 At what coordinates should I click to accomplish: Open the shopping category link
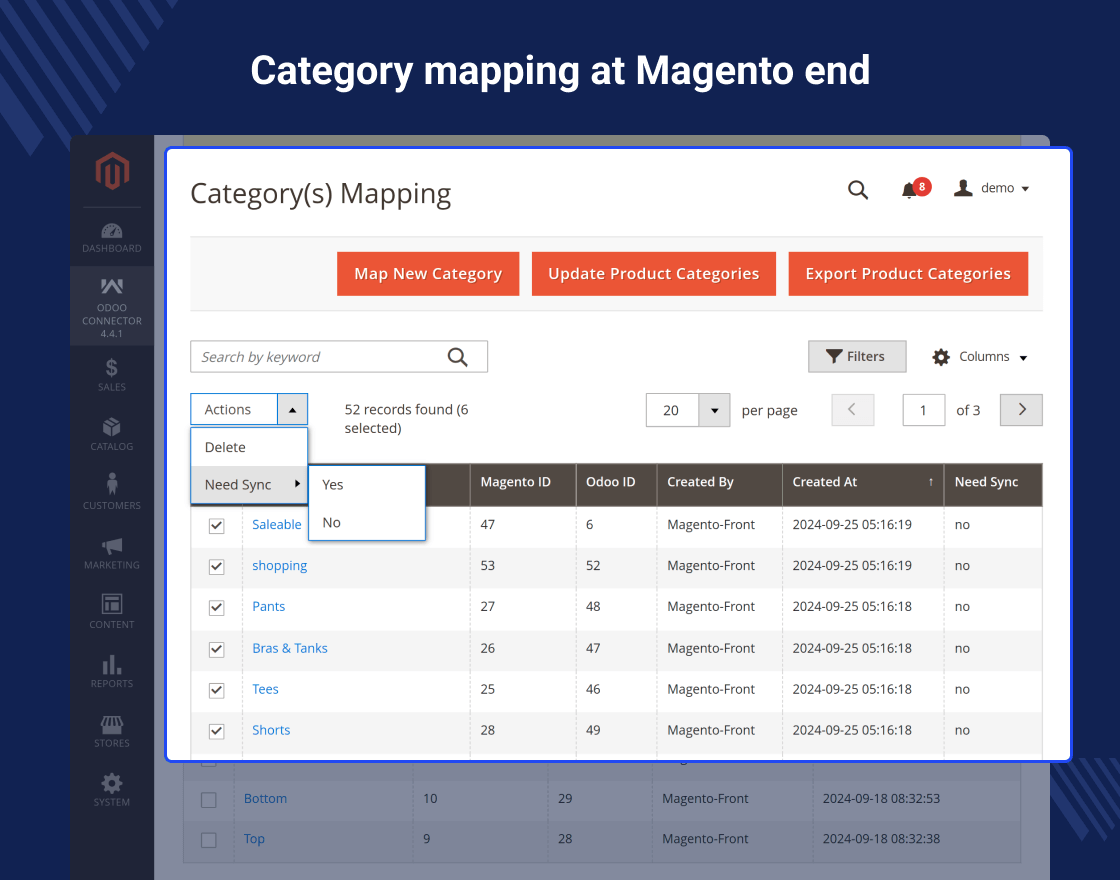(279, 566)
